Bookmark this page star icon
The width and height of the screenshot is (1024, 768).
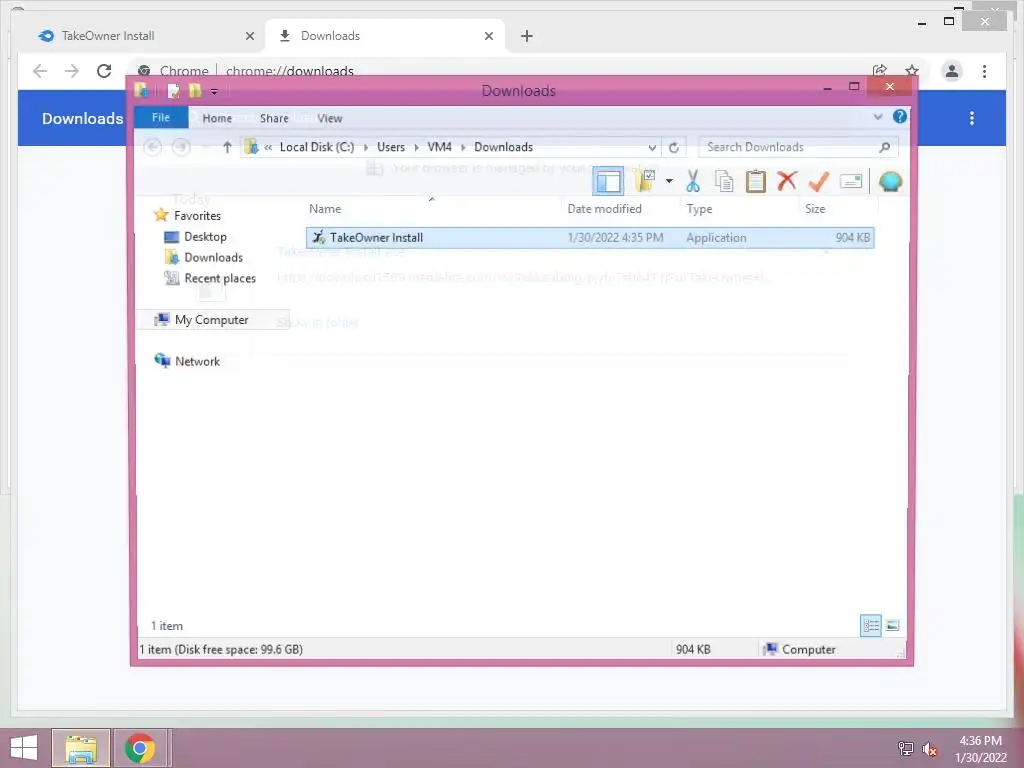pos(912,71)
